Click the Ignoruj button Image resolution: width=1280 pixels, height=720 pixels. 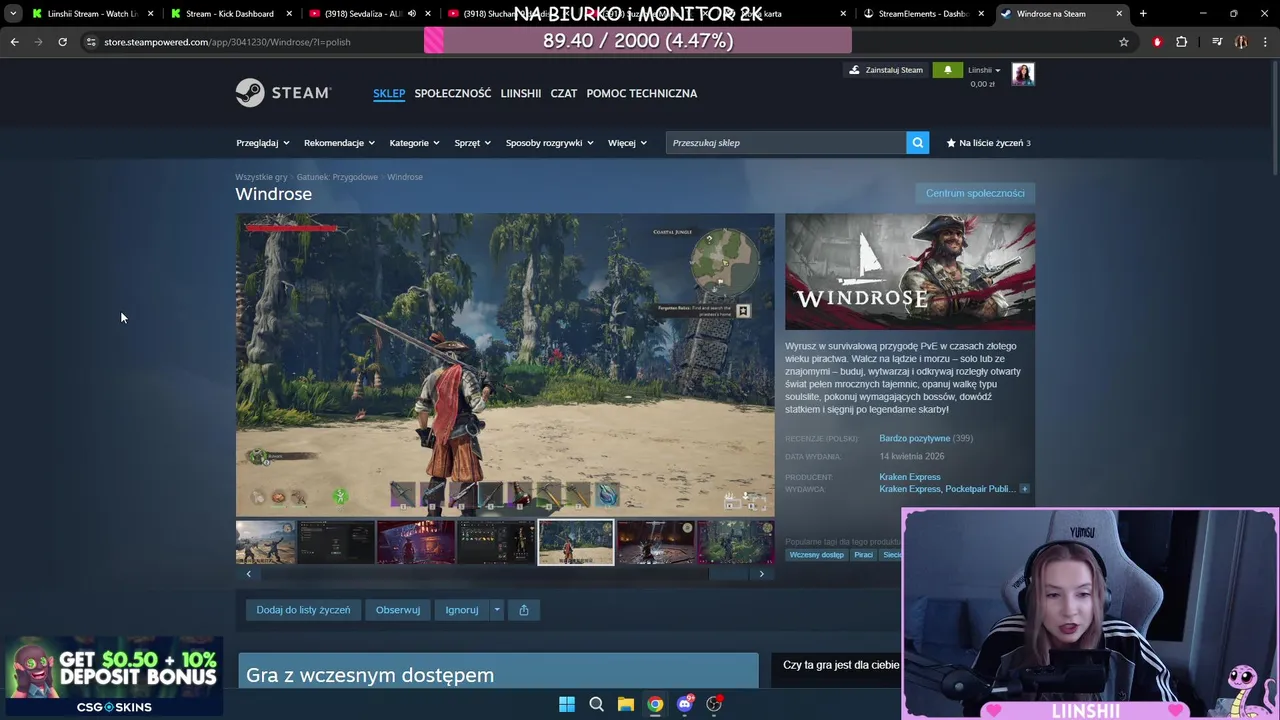(462, 610)
